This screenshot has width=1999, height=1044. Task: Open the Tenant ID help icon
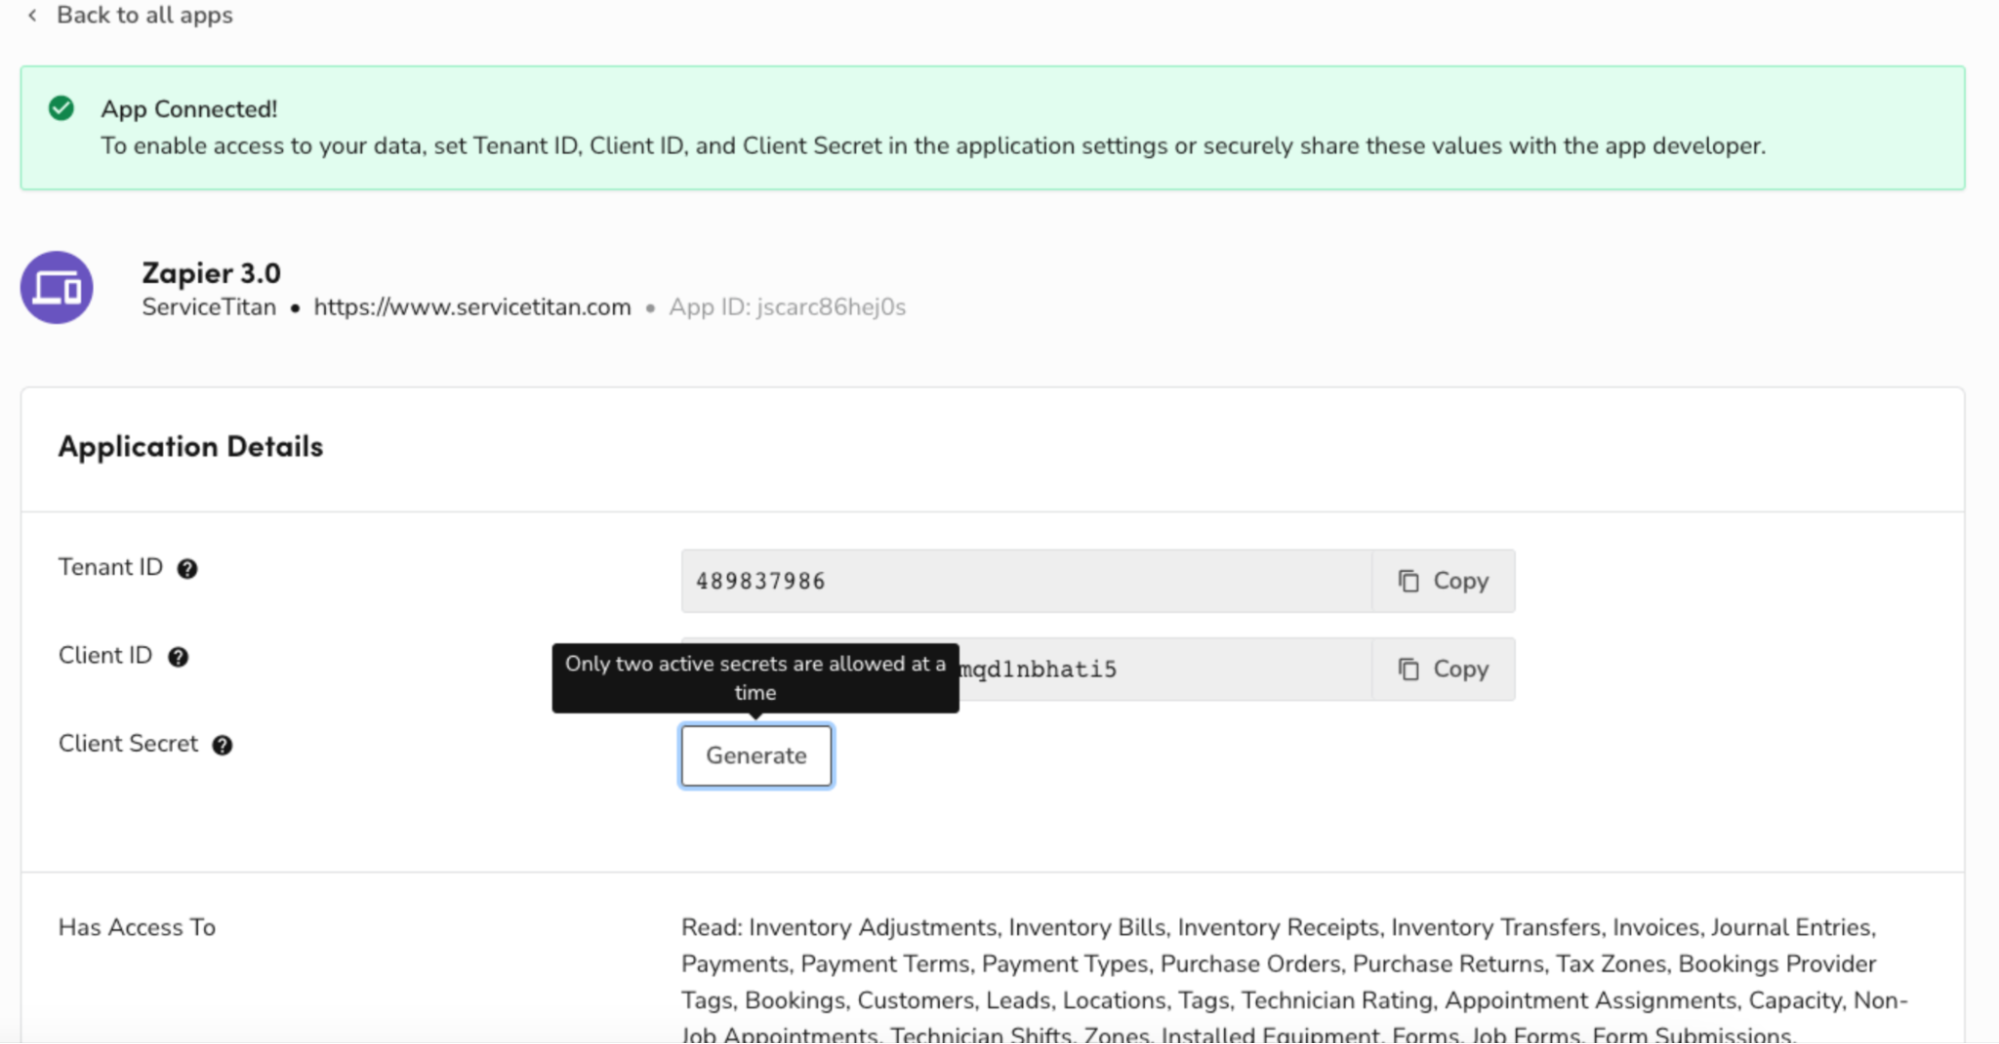coord(187,569)
